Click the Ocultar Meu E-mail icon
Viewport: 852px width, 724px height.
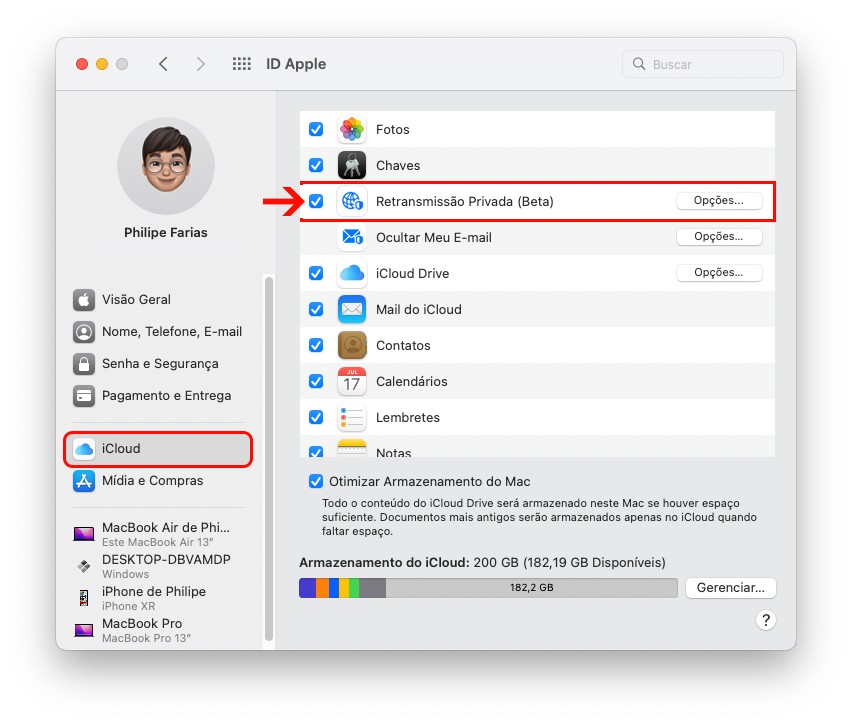tap(352, 237)
